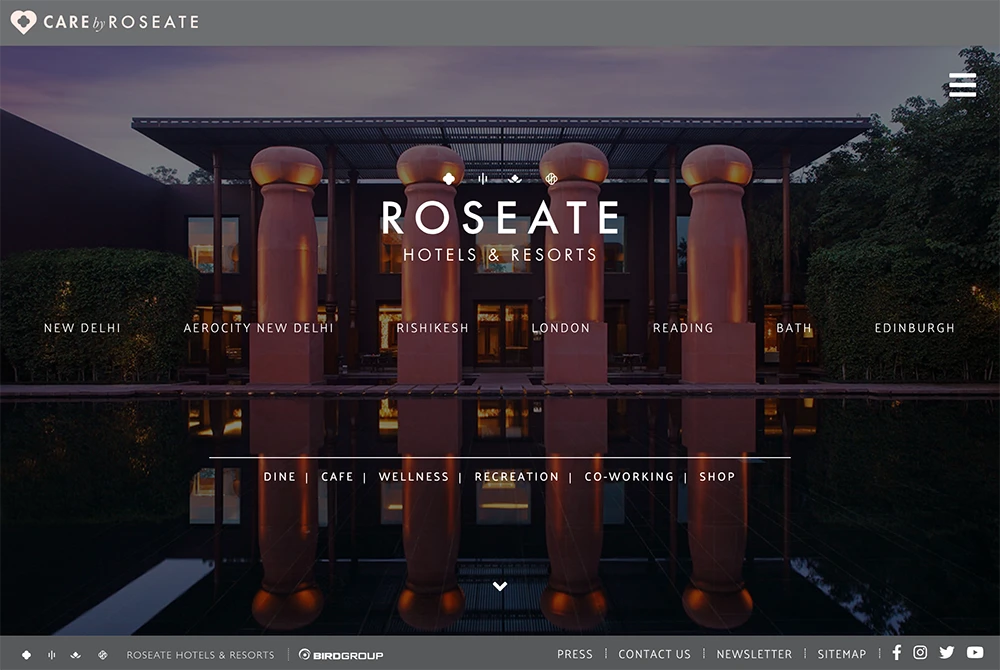Click the footer woven diamond brand icon
1000x670 pixels.
pyautogui.click(x=102, y=655)
